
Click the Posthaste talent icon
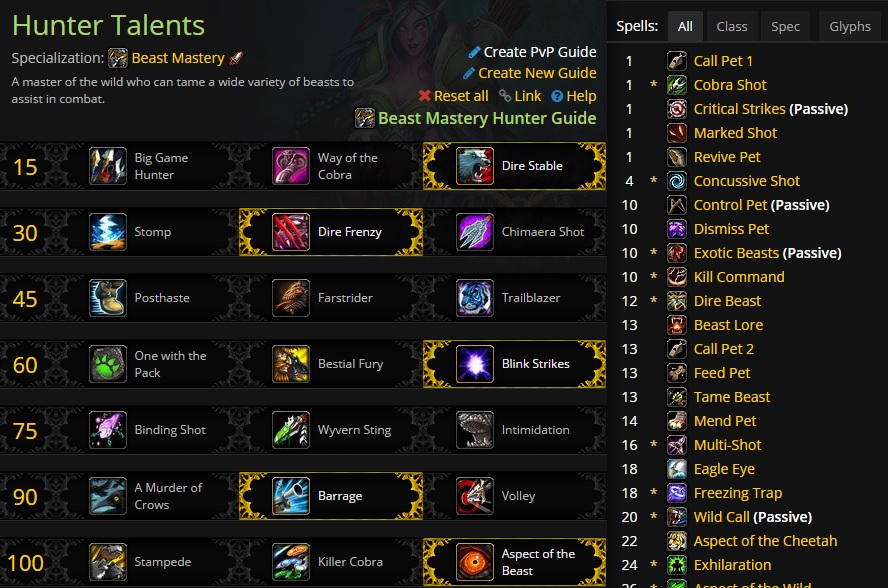coord(108,297)
